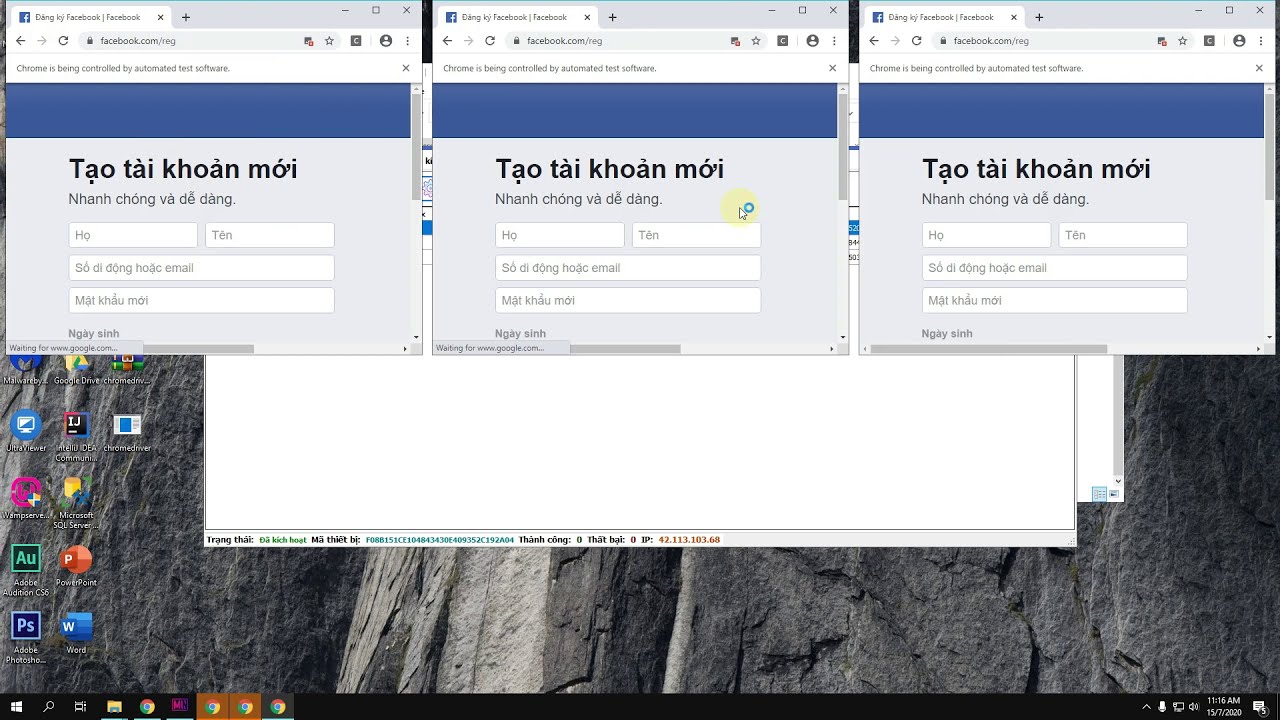Bookmark page with star in left Chrome window
1280x720 pixels.
tap(329, 41)
